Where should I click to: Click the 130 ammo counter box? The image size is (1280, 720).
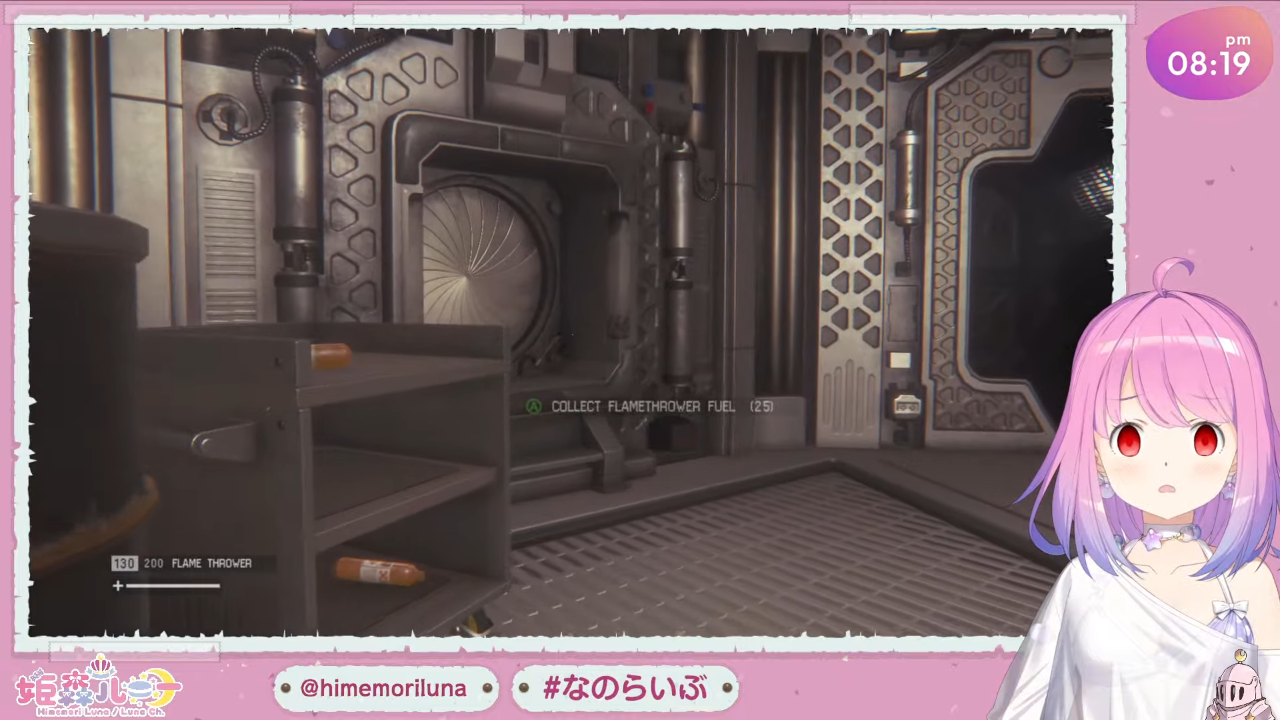tap(124, 563)
